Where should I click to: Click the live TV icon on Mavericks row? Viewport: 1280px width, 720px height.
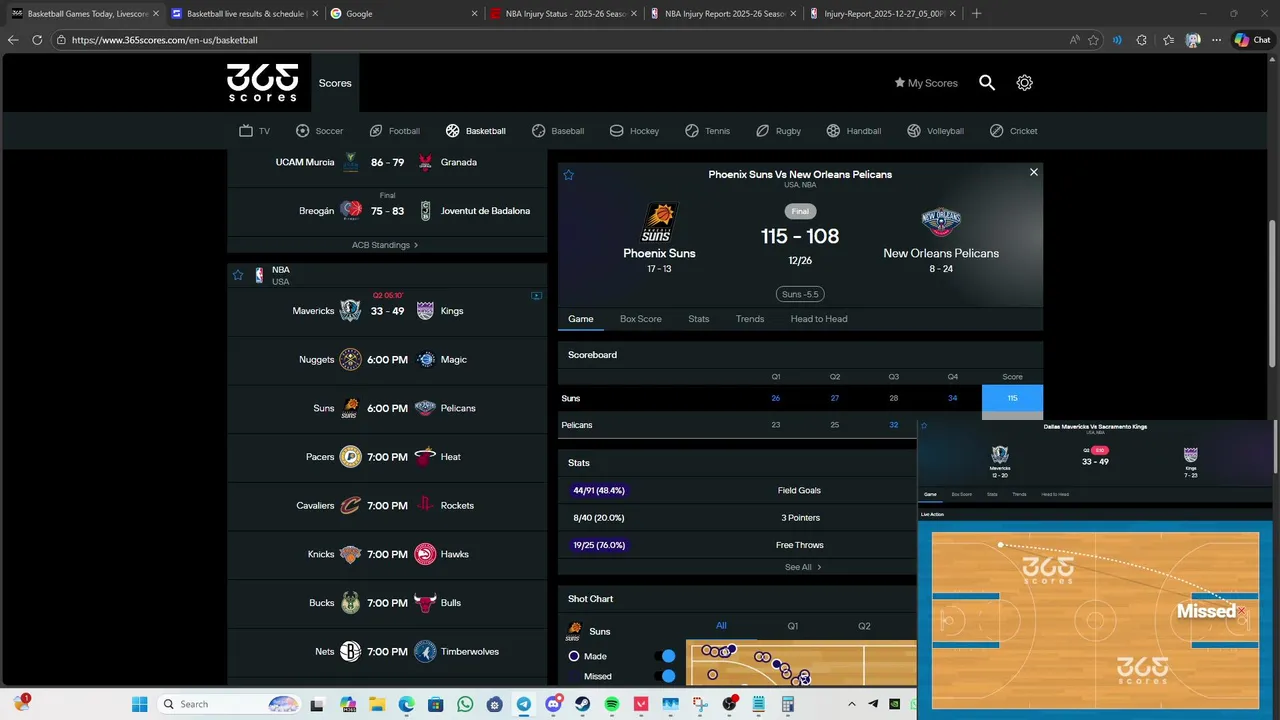click(x=536, y=296)
